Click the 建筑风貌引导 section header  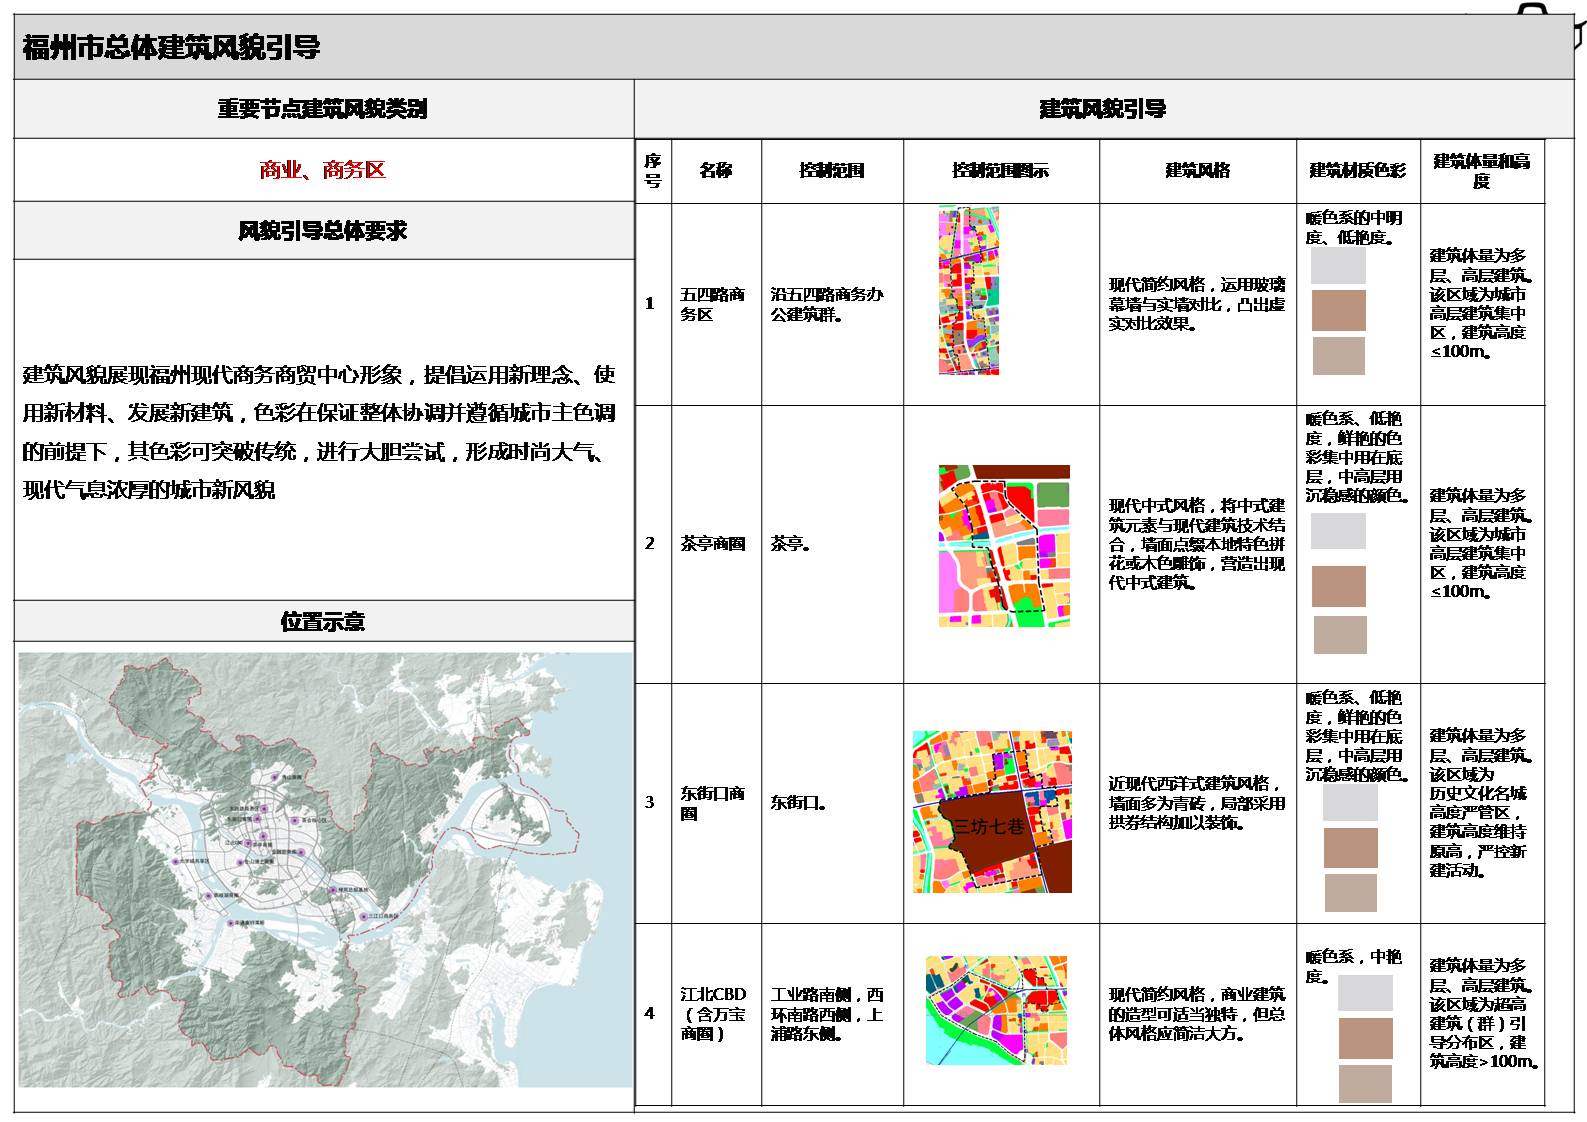pos(1102,109)
